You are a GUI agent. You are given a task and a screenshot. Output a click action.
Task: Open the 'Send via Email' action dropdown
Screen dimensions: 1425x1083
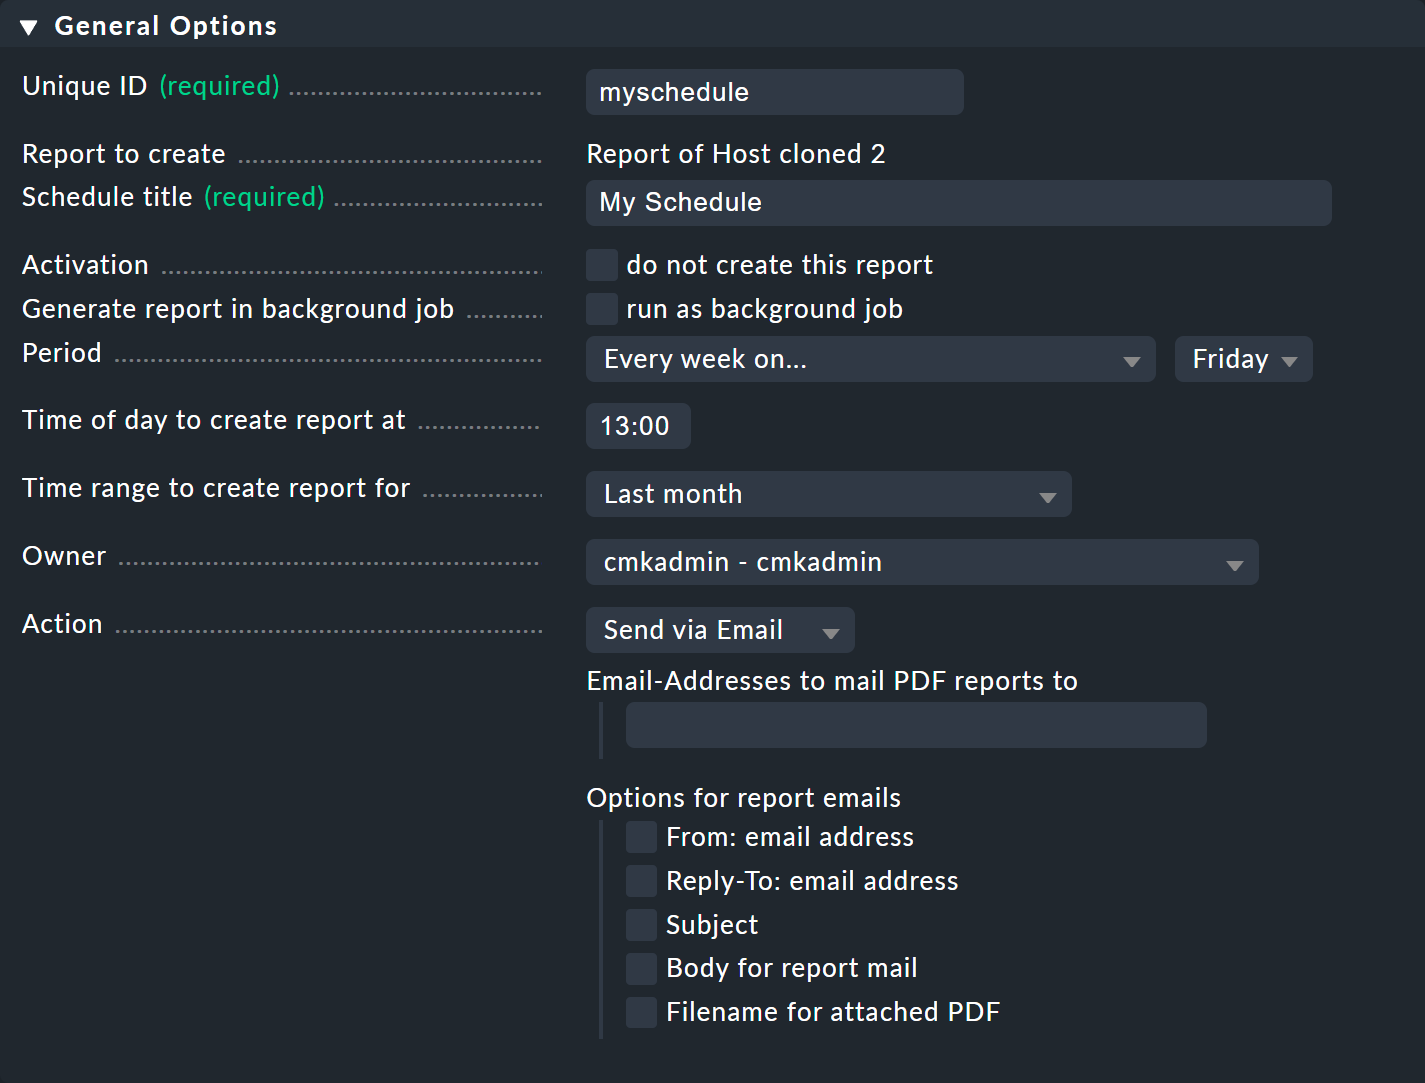tap(719, 630)
